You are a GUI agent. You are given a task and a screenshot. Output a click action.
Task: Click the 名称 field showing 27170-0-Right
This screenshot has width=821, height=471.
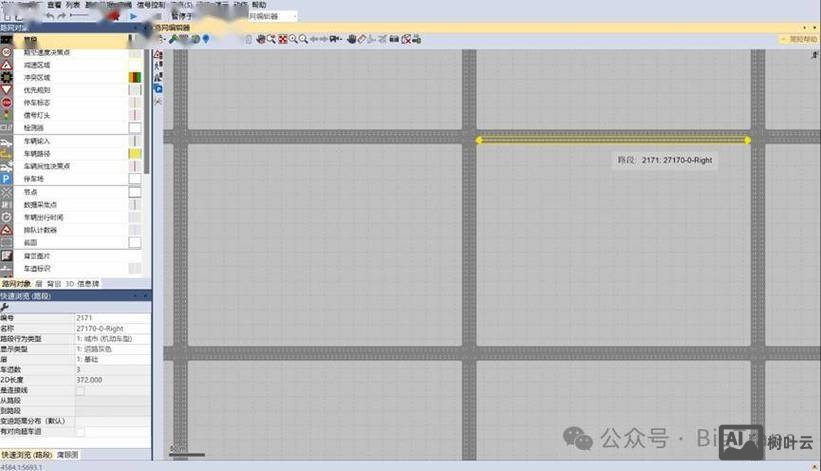click(113, 329)
